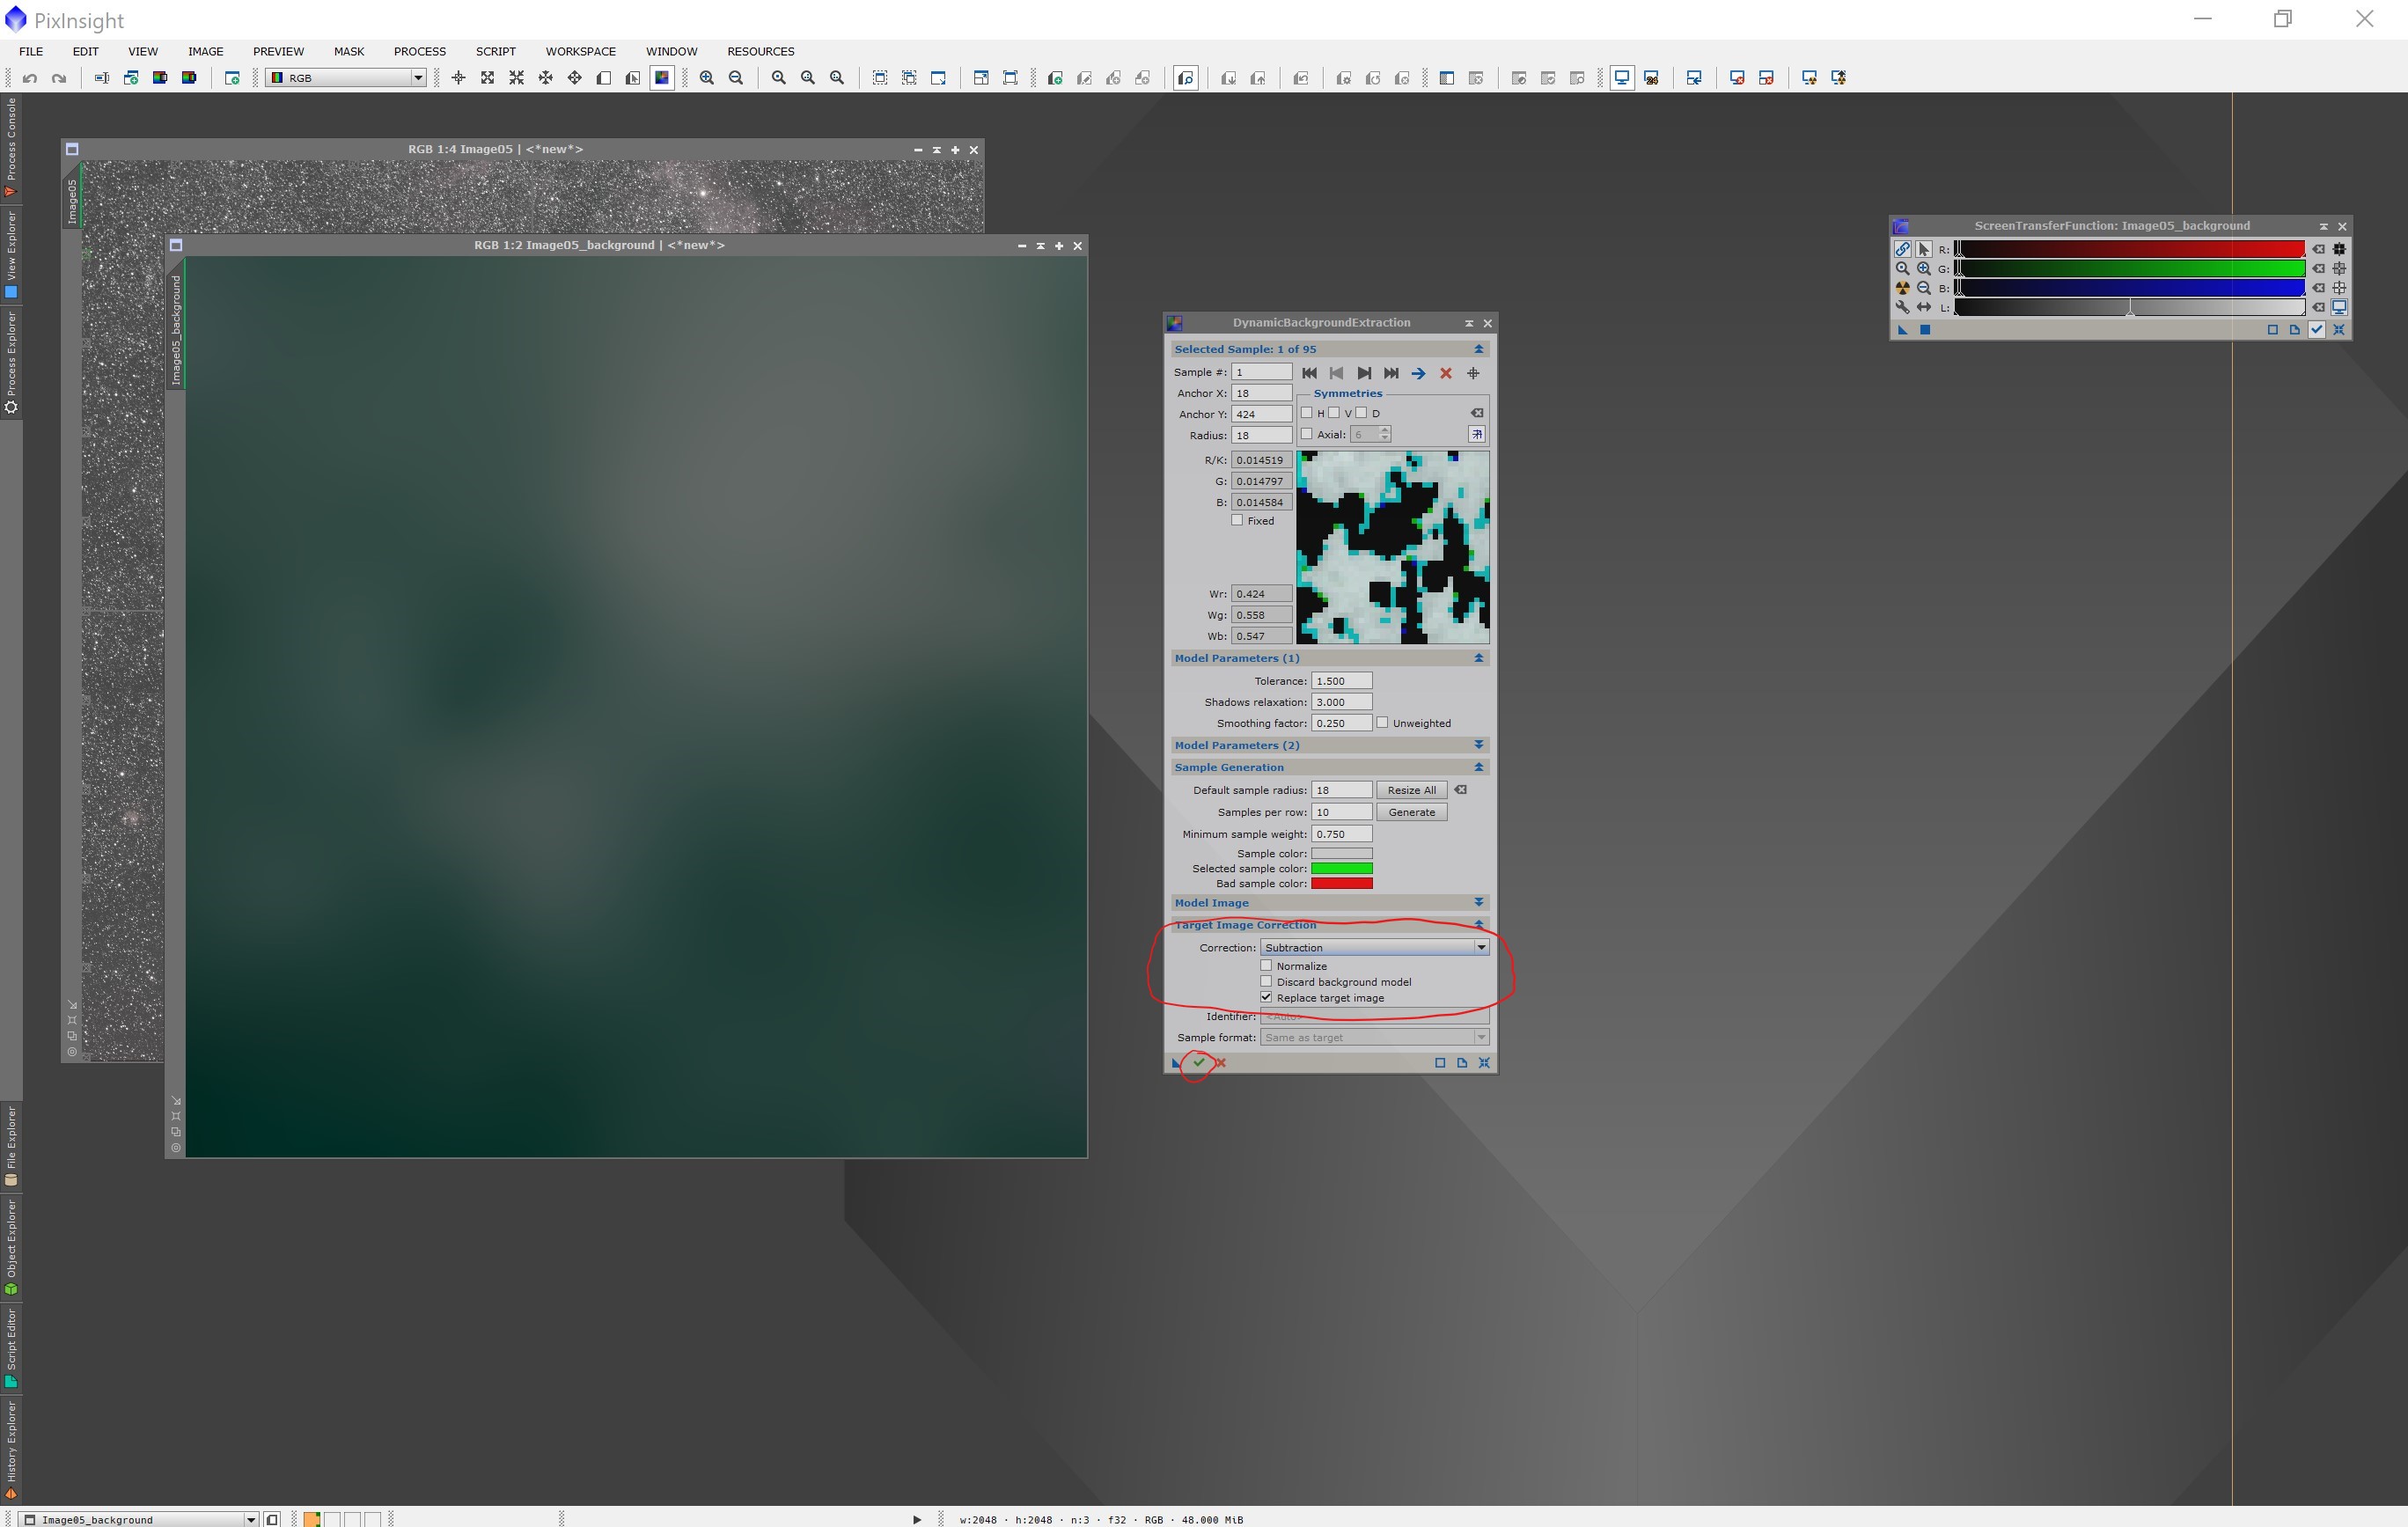Click the STF auto stretch radioactive icon
The image size is (2408, 1527).
[x=1902, y=288]
